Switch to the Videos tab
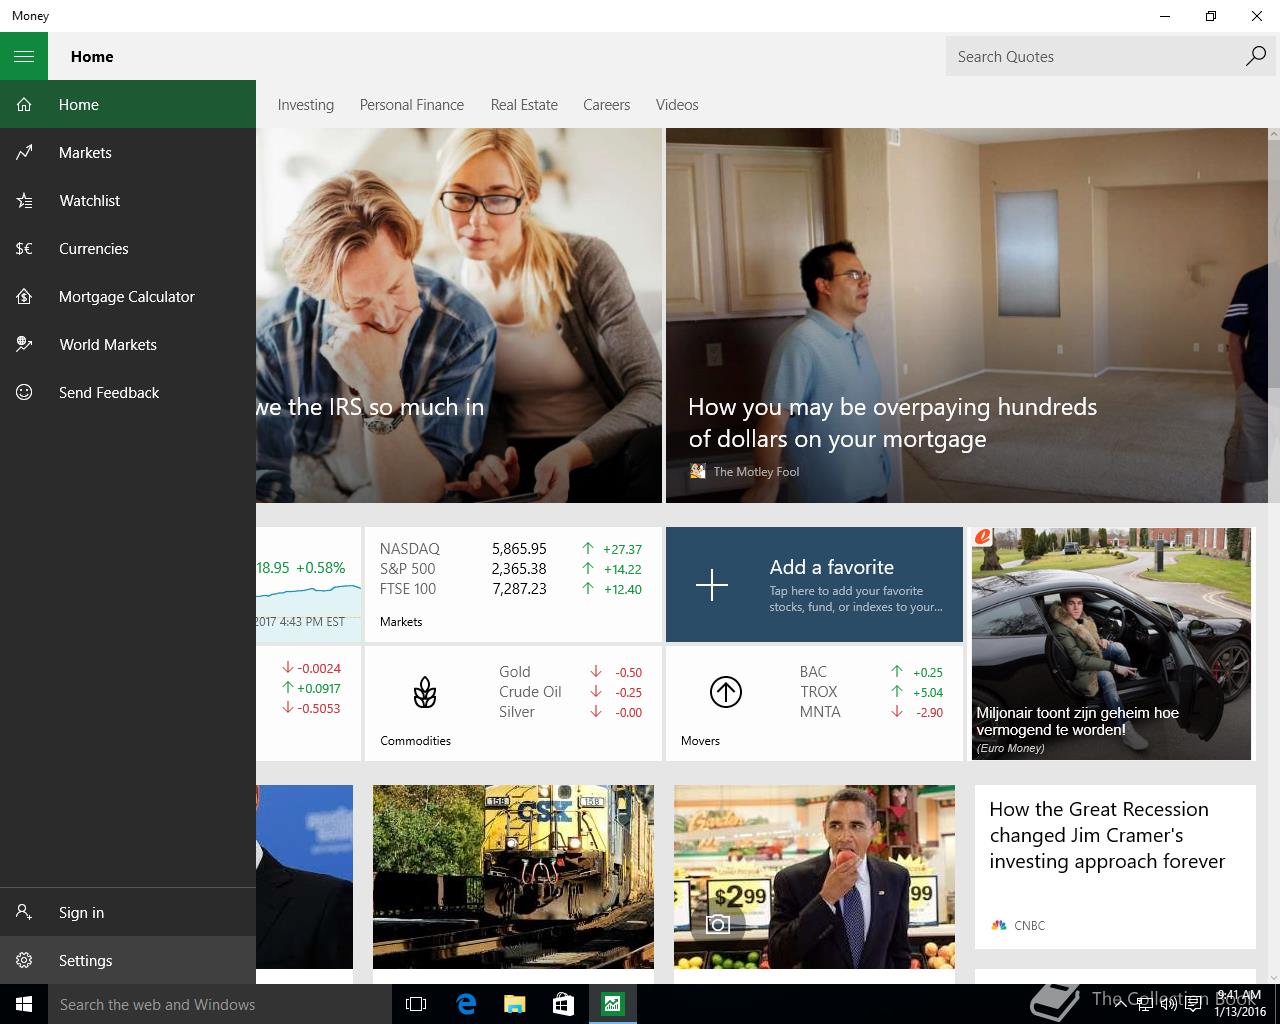 [677, 104]
